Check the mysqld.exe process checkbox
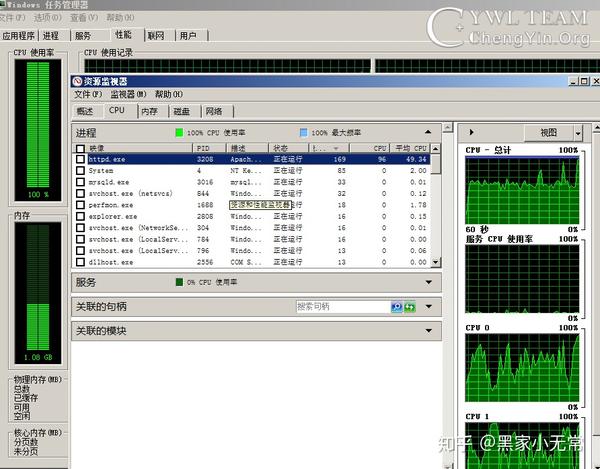The height and width of the screenshot is (469, 600). click(80, 182)
